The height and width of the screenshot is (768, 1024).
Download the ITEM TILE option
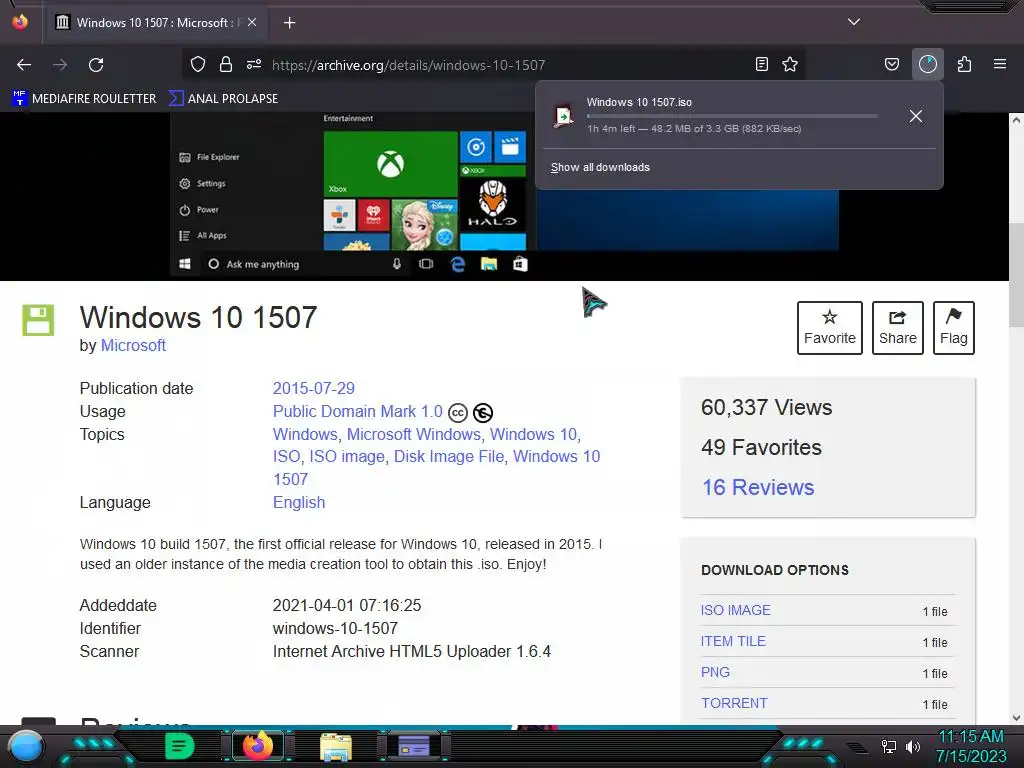pos(733,641)
